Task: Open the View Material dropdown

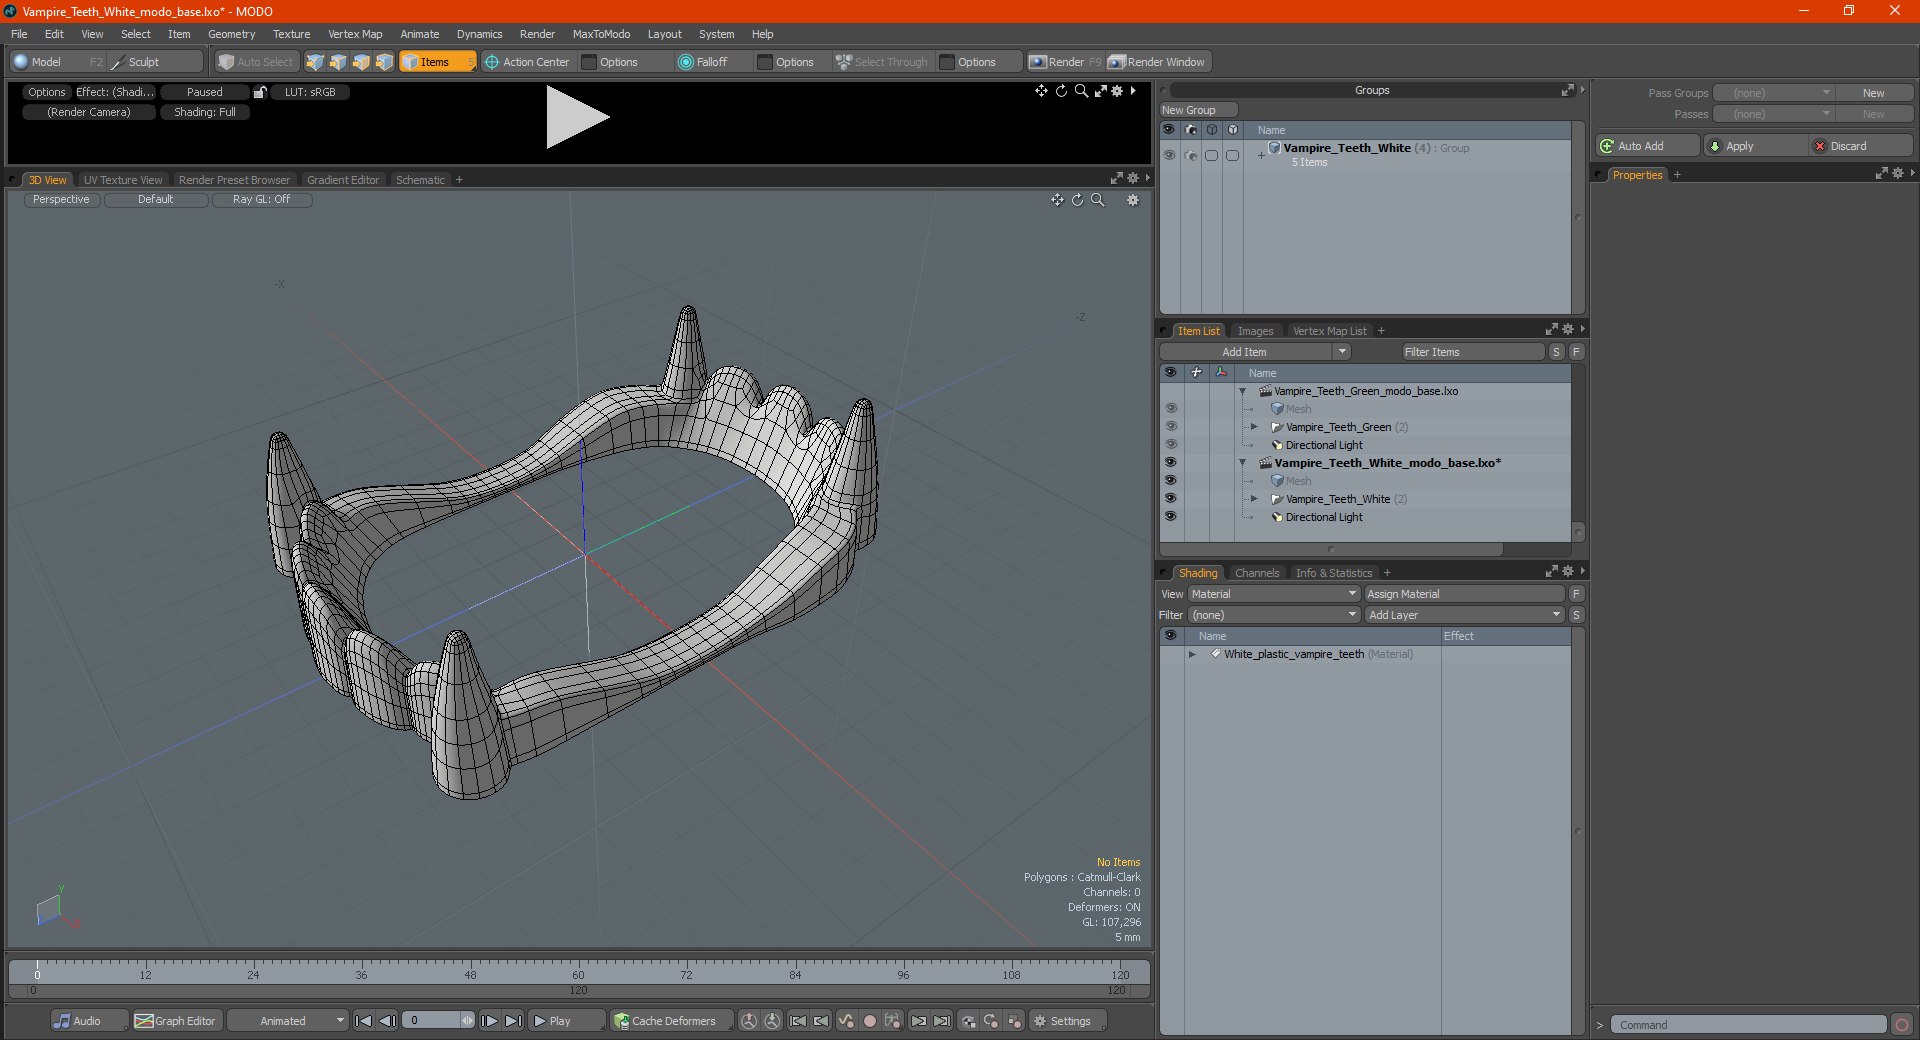Action: pyautogui.click(x=1273, y=594)
